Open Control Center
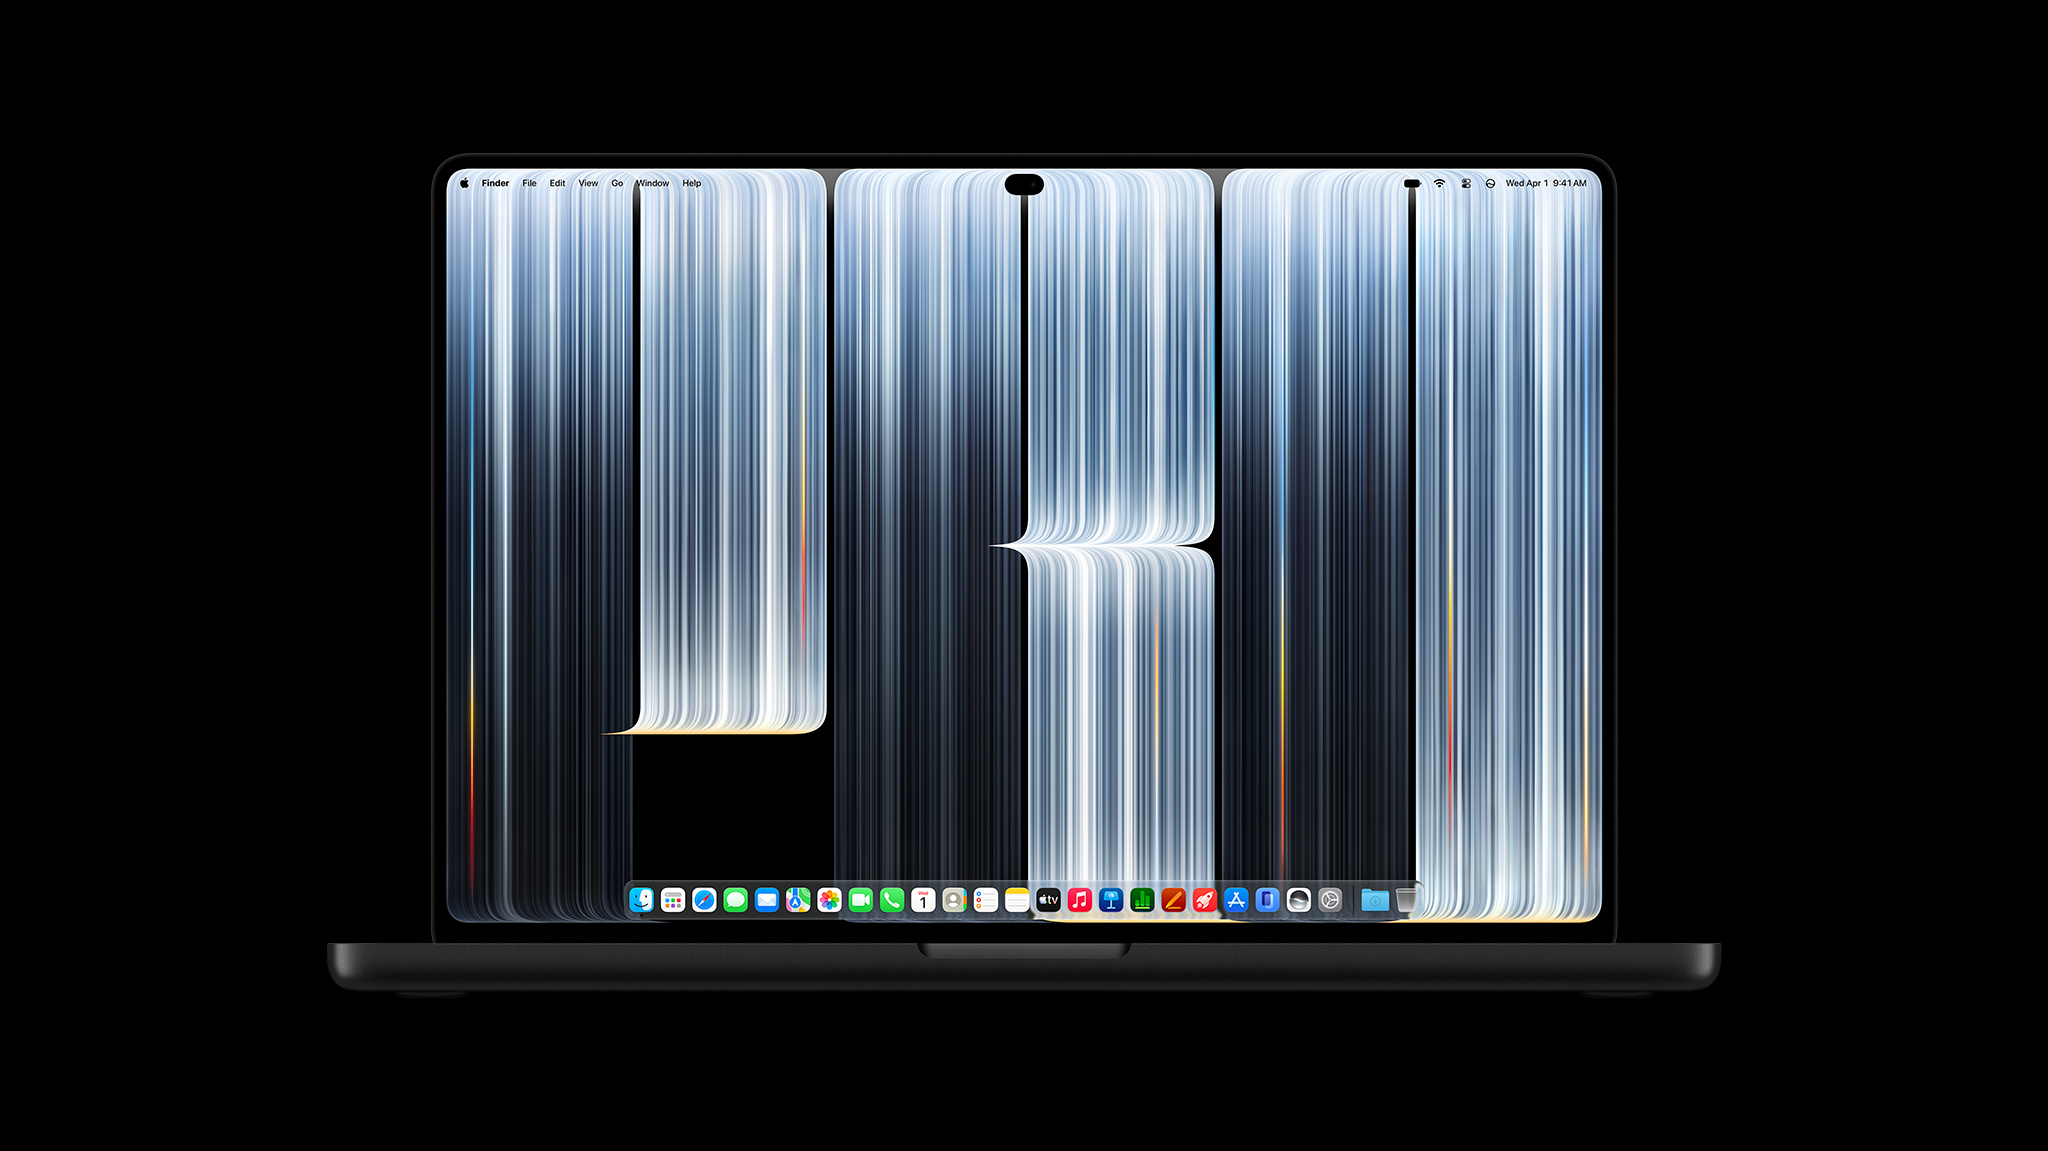The width and height of the screenshot is (2048, 1151). pyautogui.click(x=1466, y=183)
